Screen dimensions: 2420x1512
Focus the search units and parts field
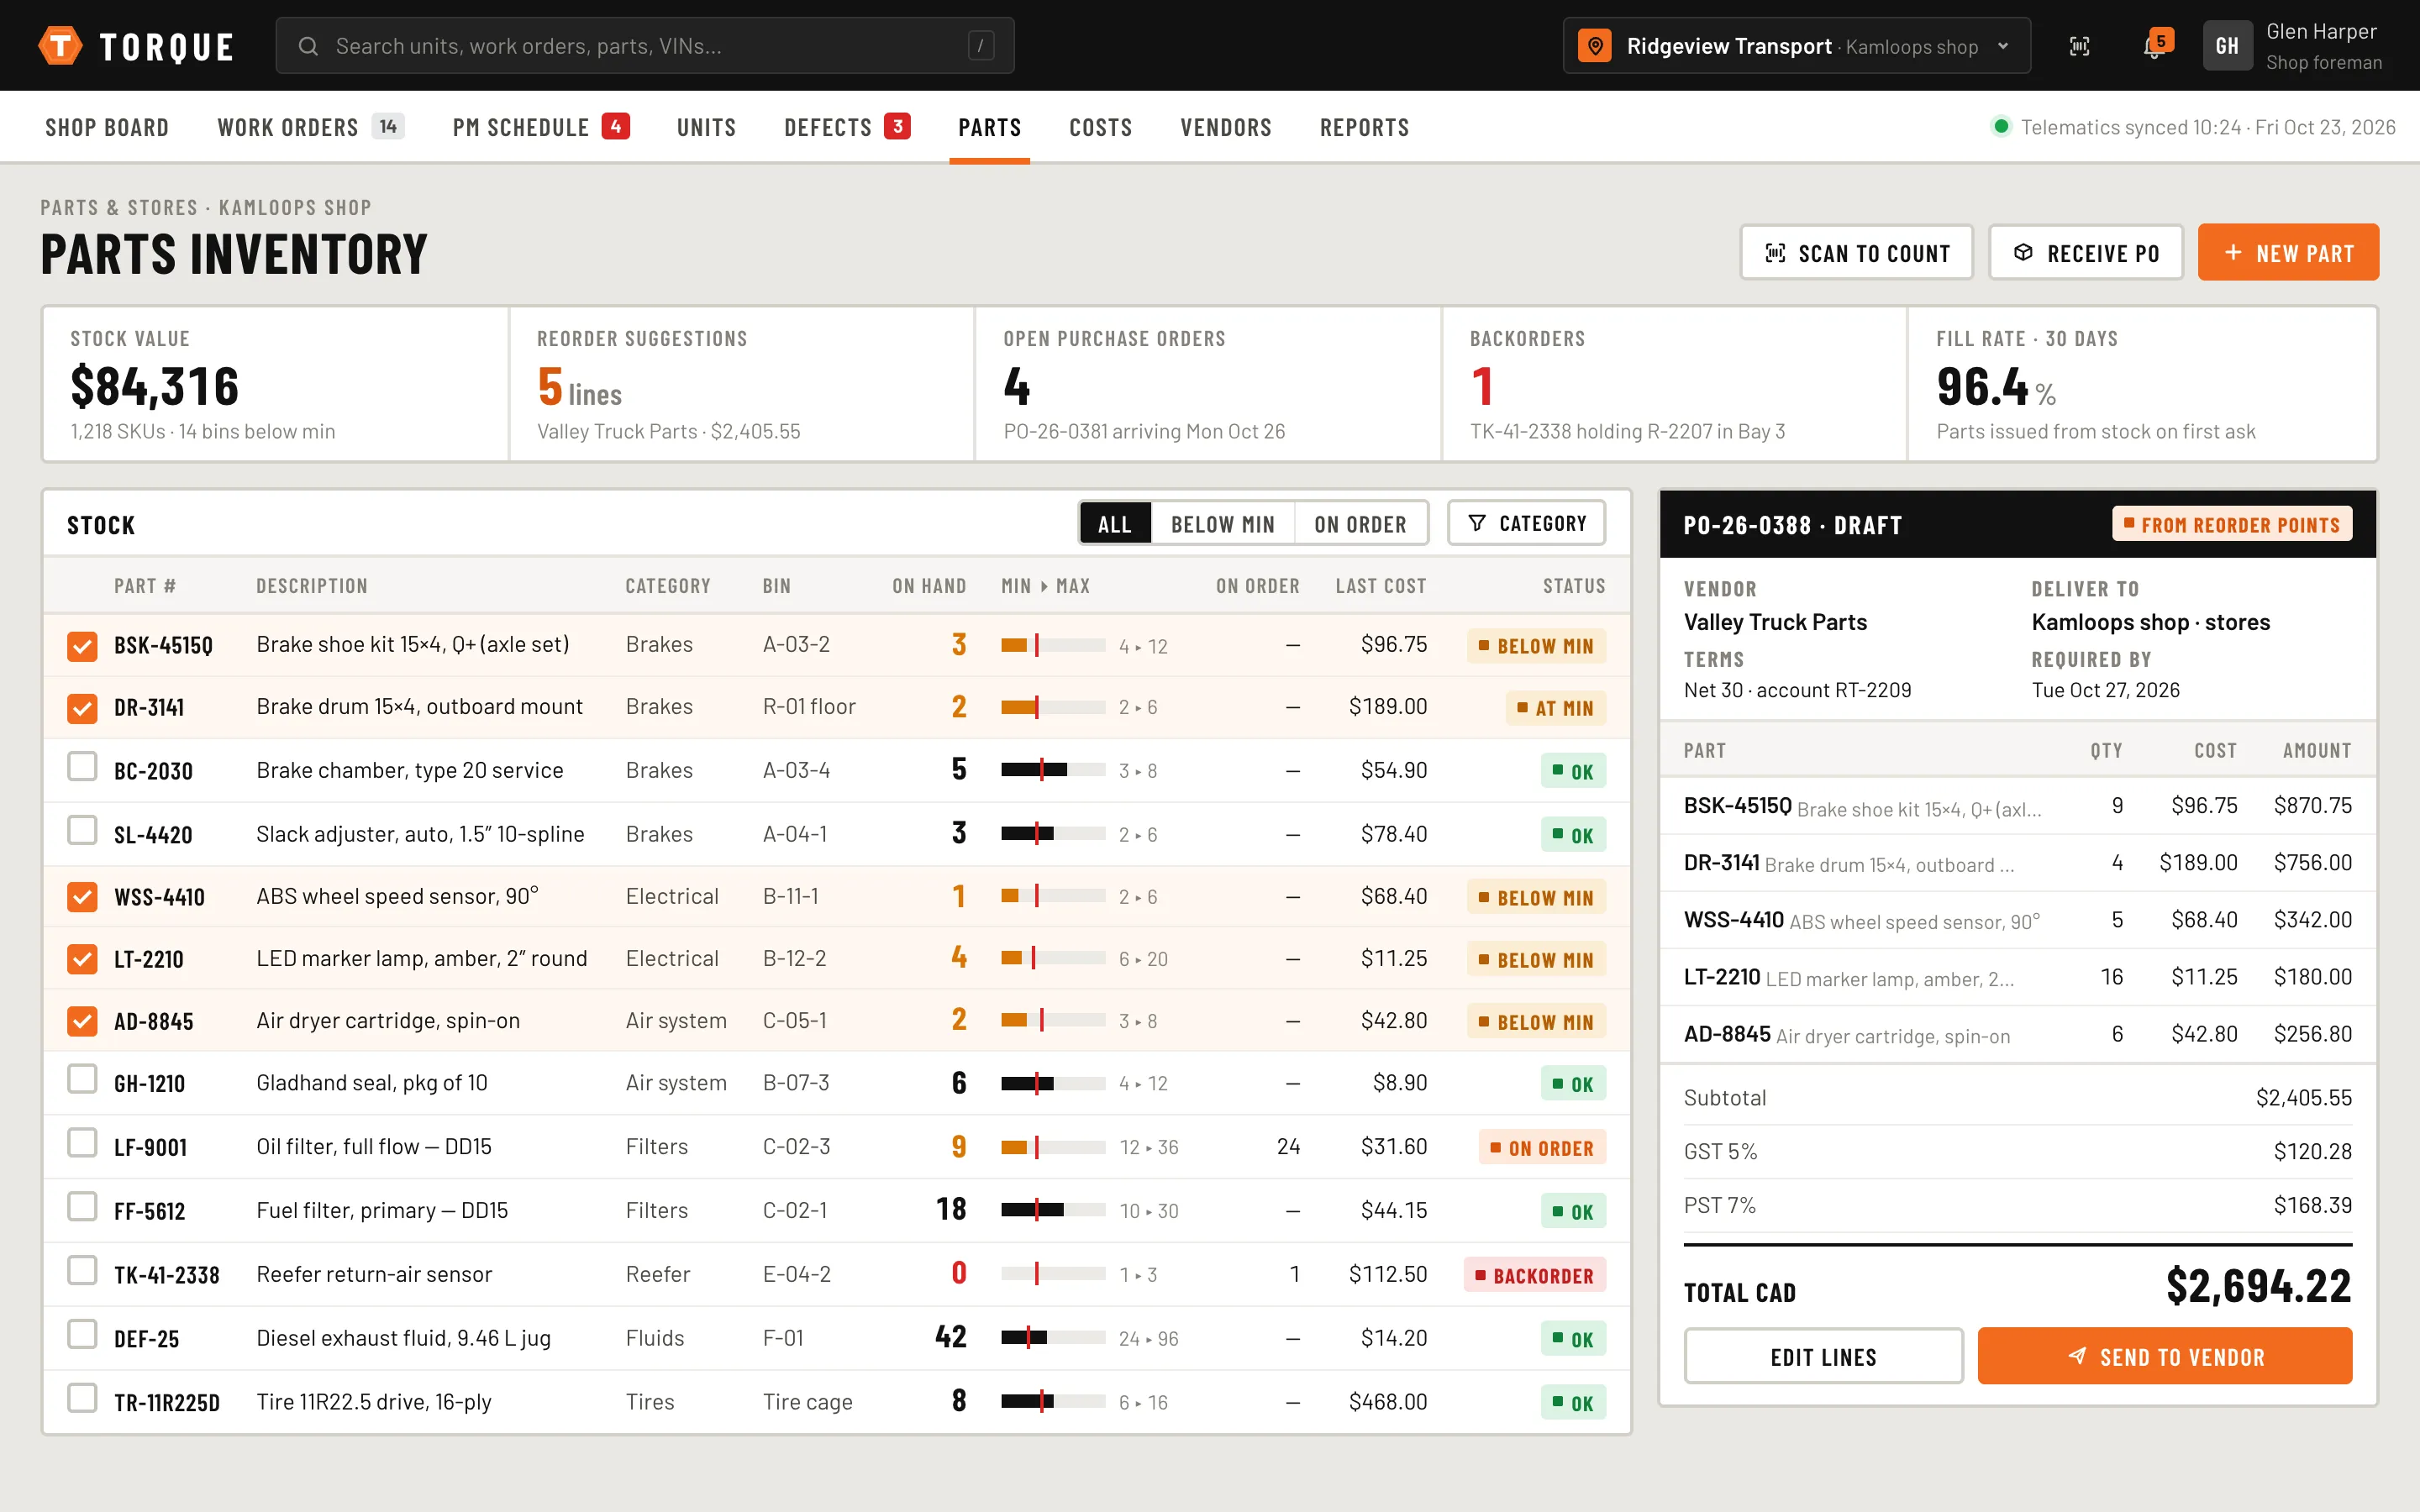coord(645,46)
